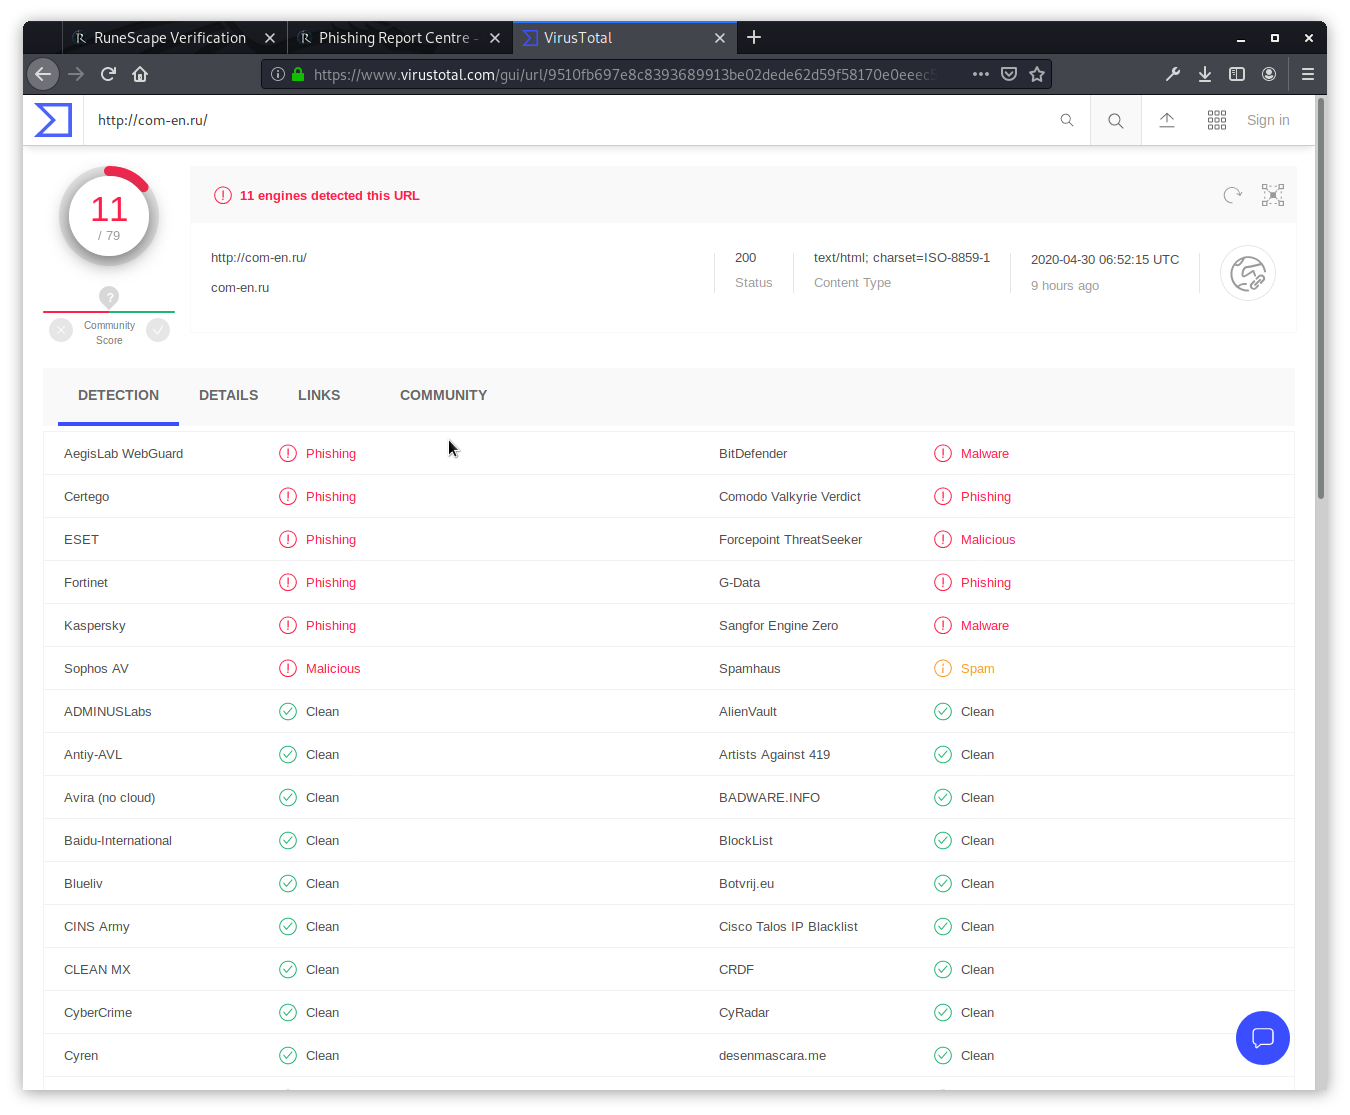Click the Sign in link
This screenshot has width=1350, height=1115.
1268,120
